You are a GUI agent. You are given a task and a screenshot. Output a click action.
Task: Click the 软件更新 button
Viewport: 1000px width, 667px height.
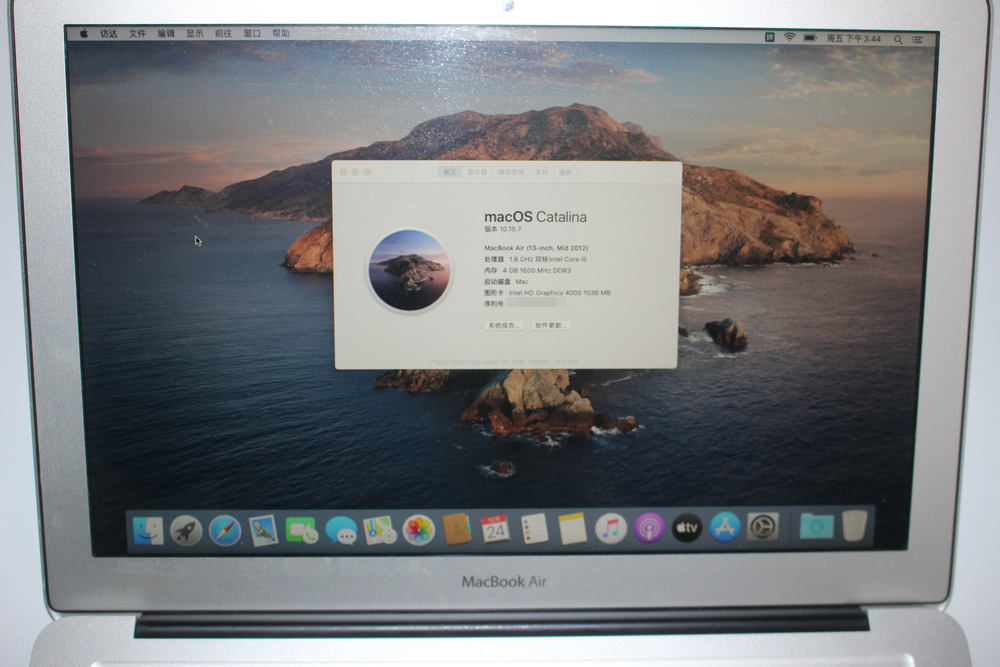tap(550, 325)
